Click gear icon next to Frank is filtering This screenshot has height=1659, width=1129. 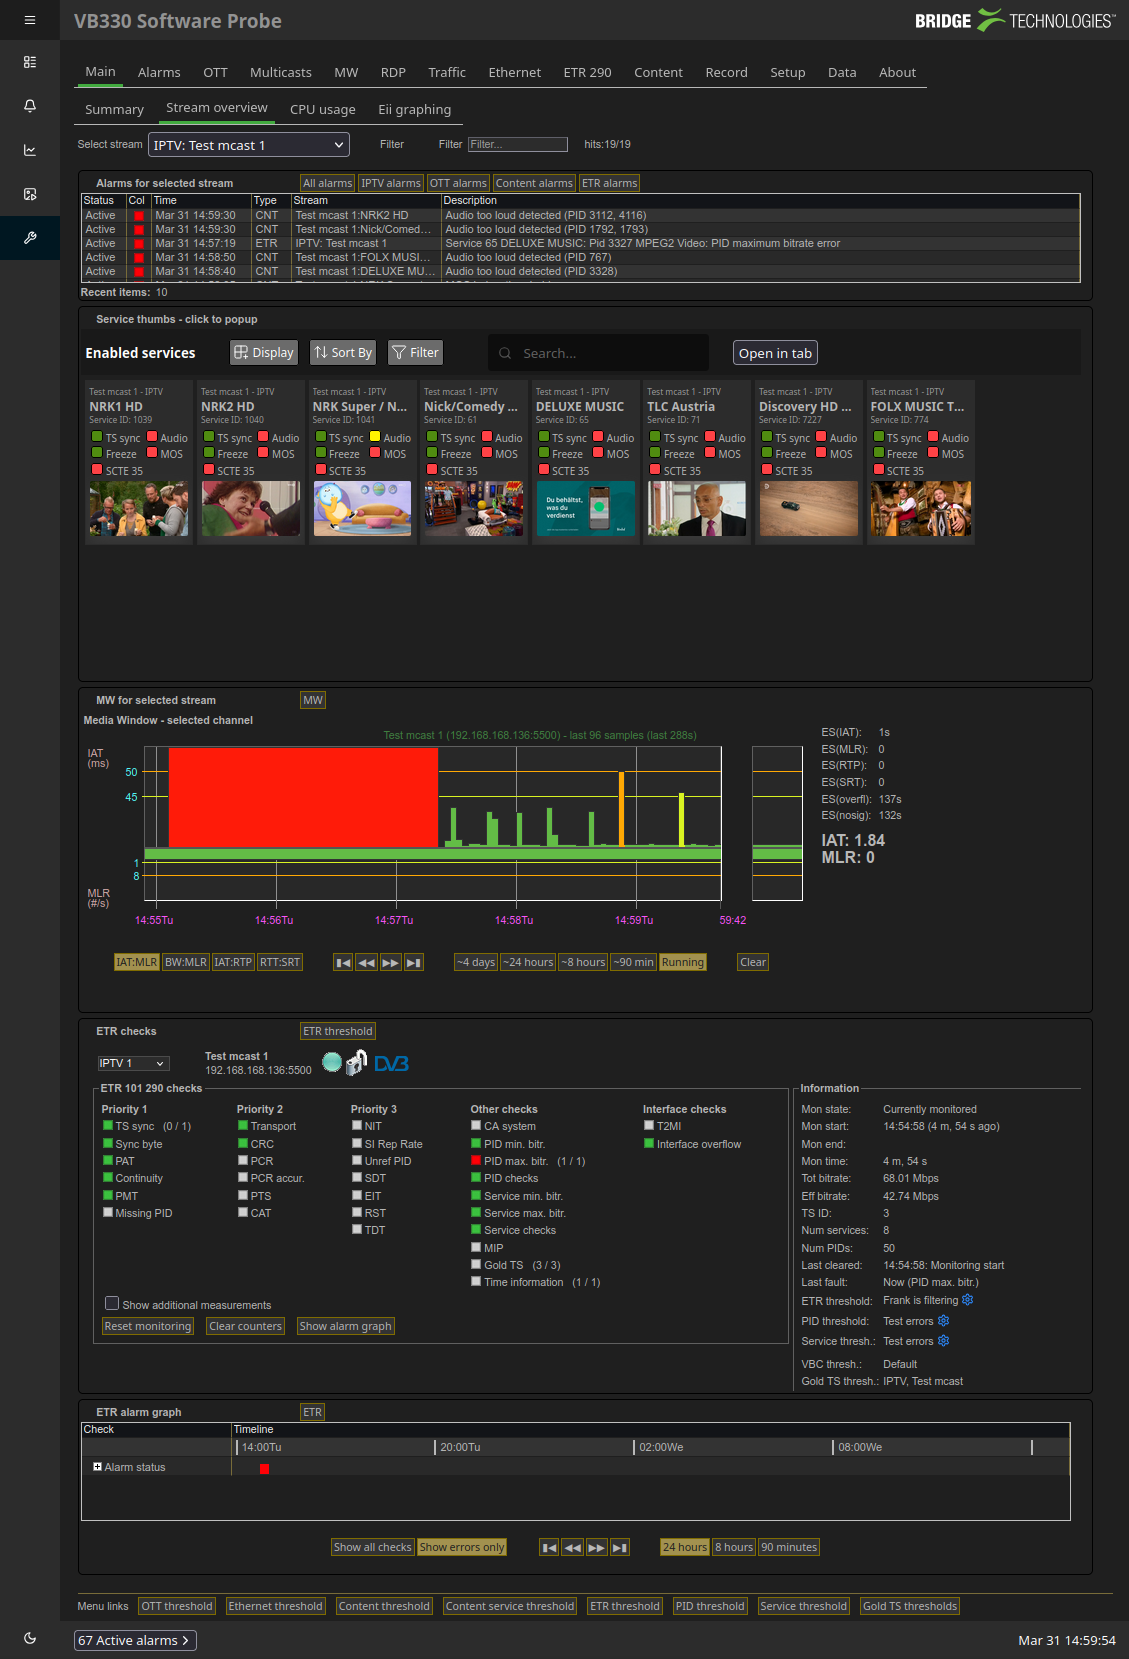point(967,1300)
